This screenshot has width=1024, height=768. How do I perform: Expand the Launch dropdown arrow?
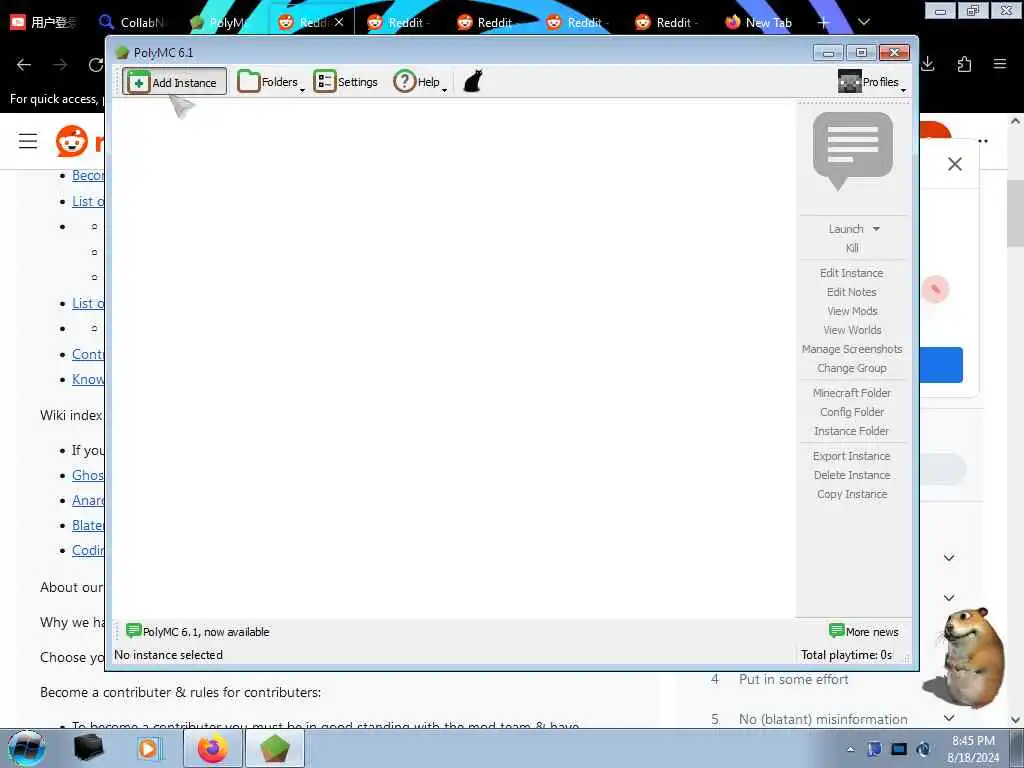[876, 229]
